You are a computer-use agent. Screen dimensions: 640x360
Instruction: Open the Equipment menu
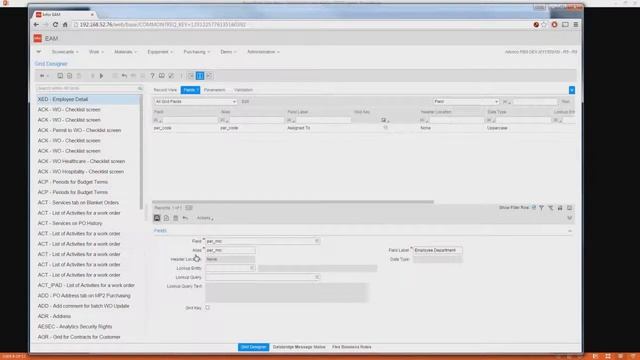(160, 52)
